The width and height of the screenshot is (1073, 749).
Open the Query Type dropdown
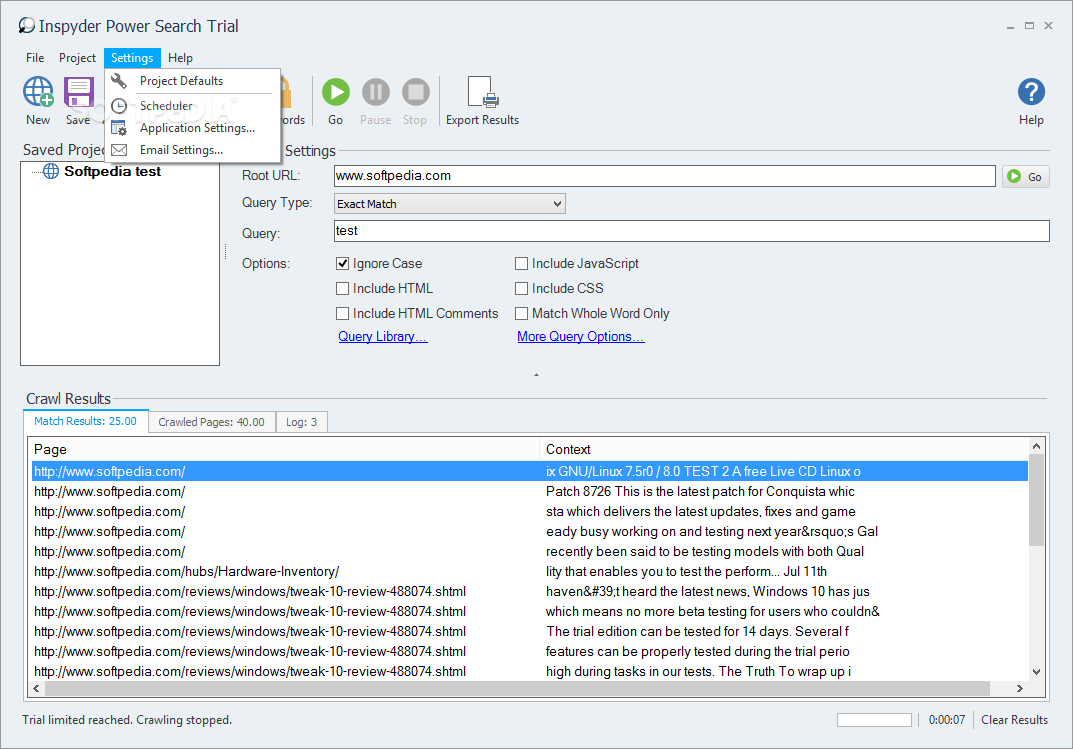click(450, 204)
